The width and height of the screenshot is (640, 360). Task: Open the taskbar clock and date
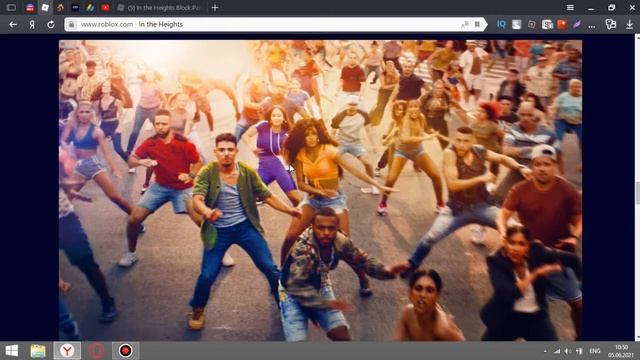coord(621,351)
